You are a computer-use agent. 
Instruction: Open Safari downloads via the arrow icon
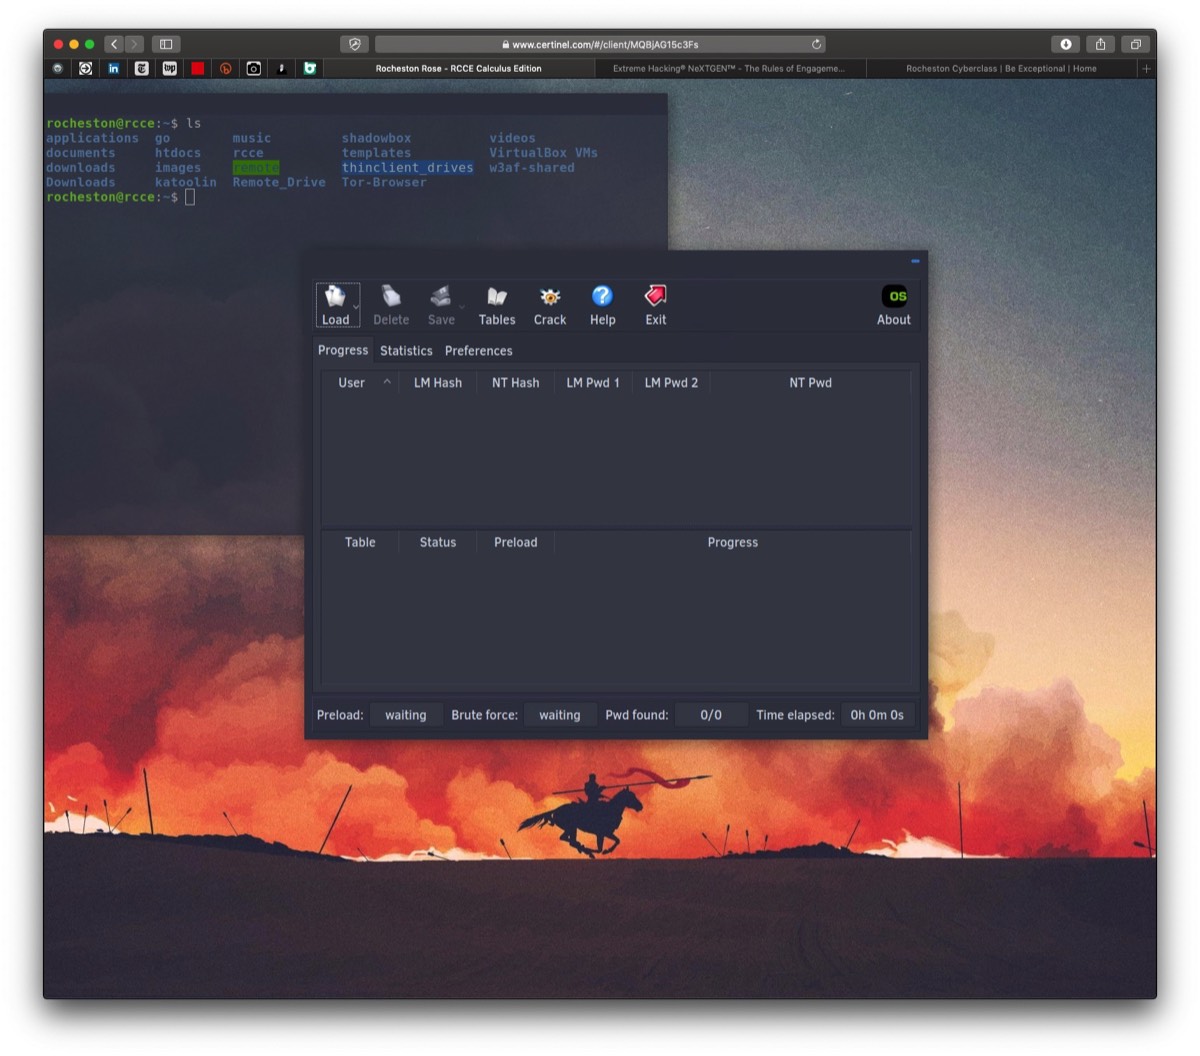click(x=1066, y=44)
